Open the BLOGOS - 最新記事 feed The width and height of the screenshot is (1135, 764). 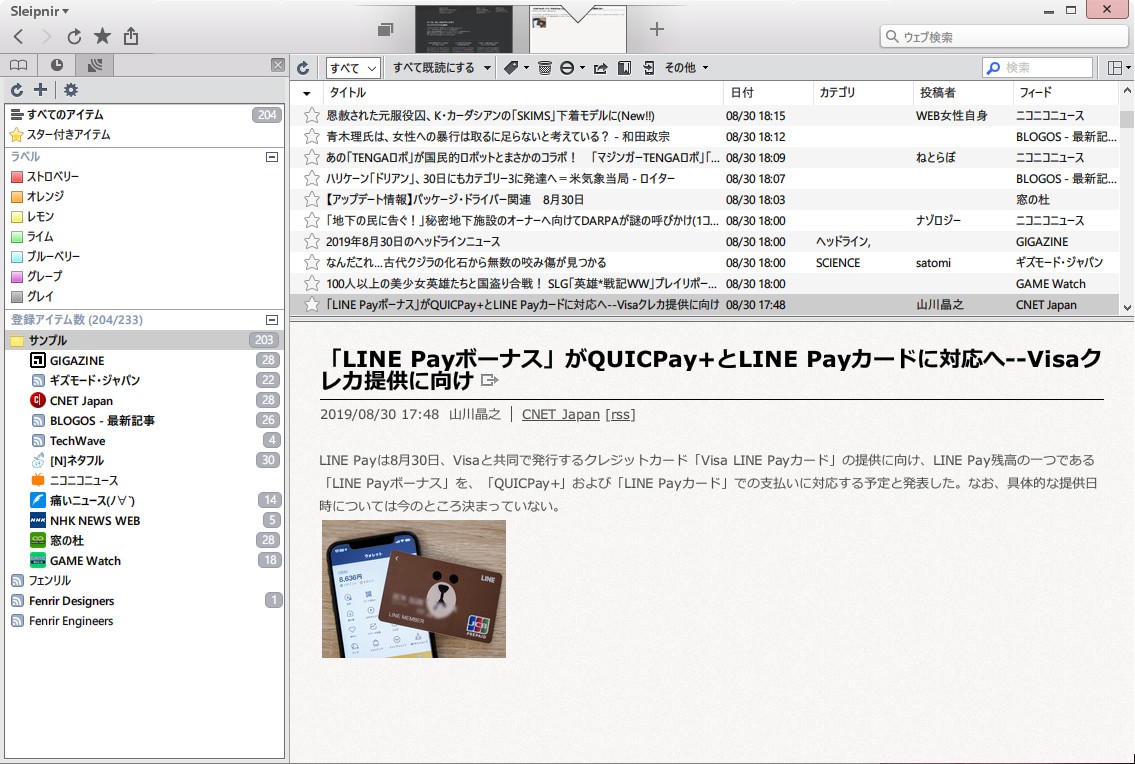(x=145, y=421)
